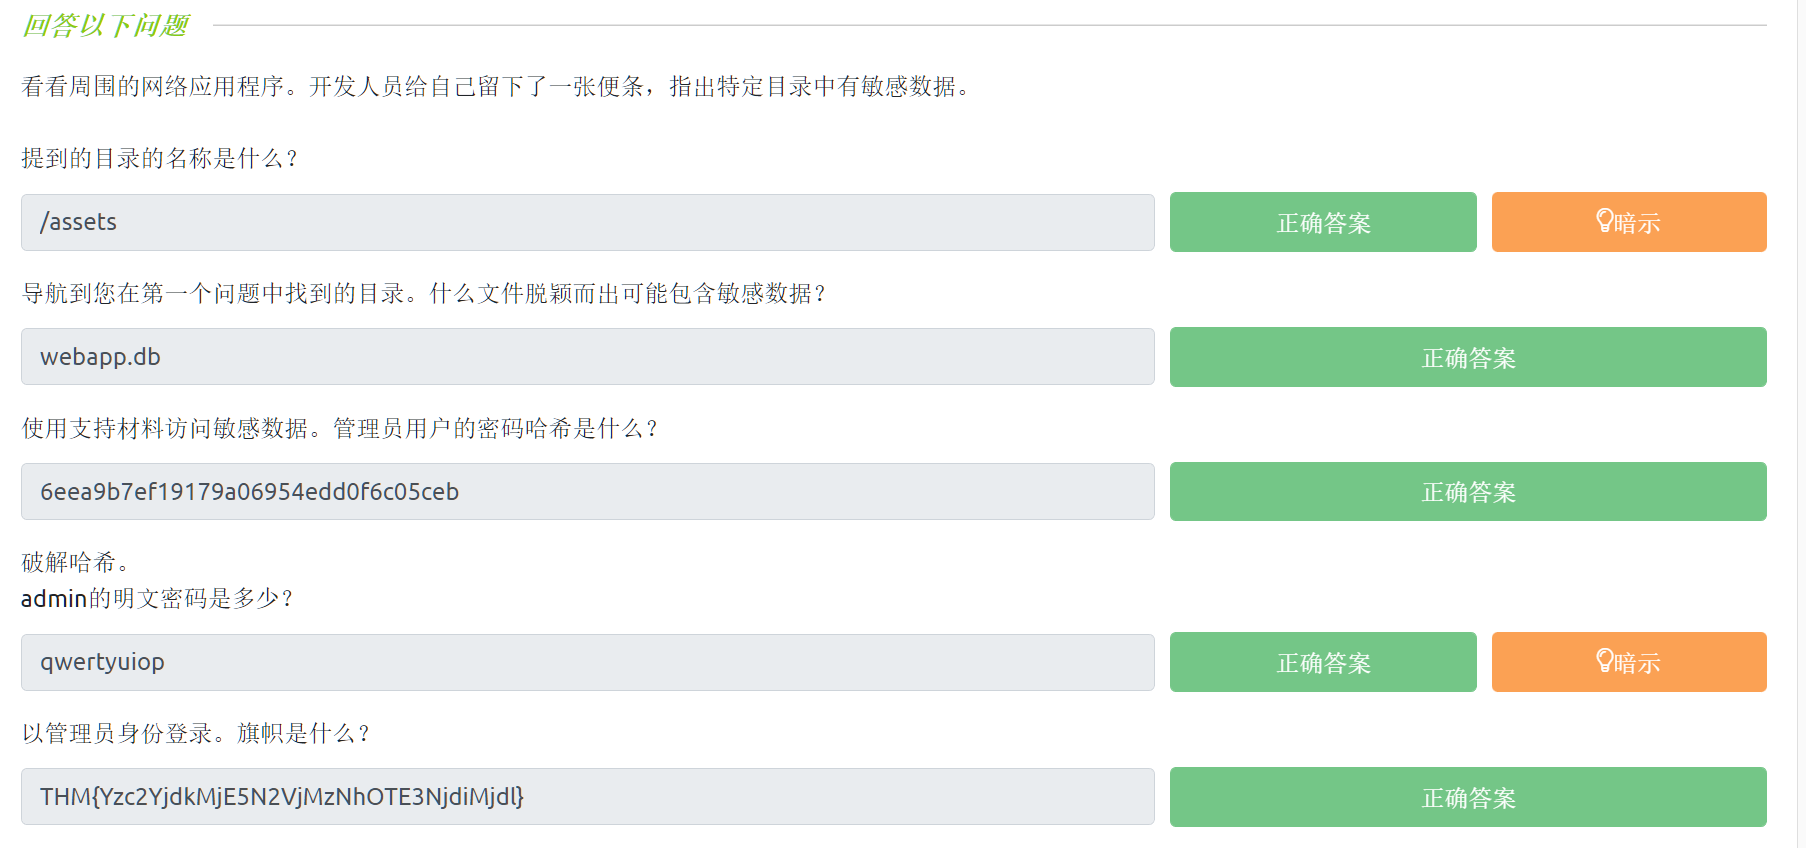Click the 正确答案 button beside the THM flag

tap(1467, 797)
